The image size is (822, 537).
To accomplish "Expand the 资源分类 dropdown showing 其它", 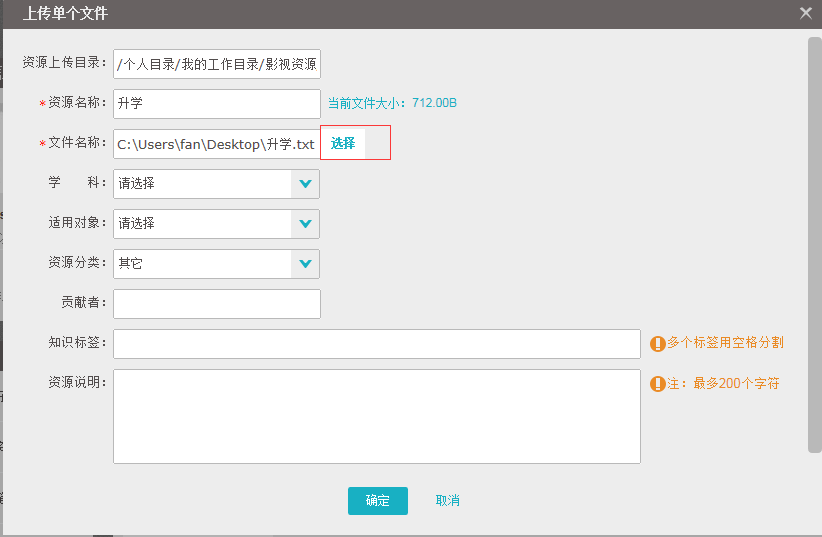I will [x=305, y=264].
